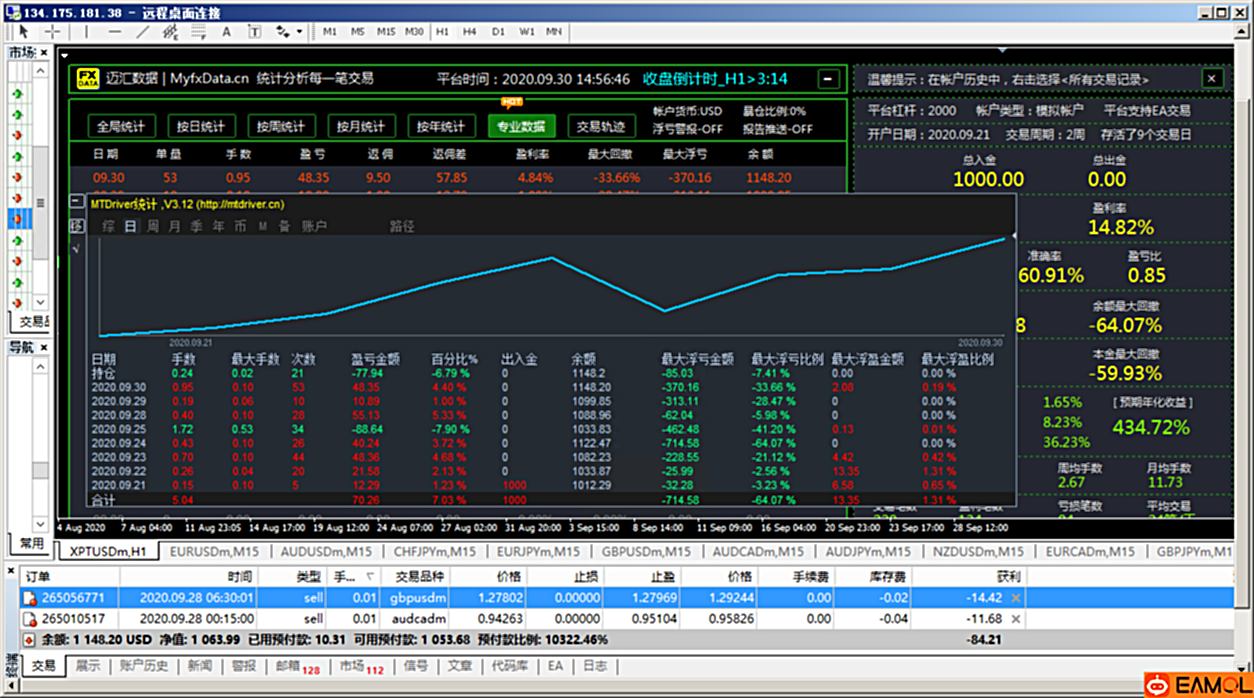Open the 交易轨迹 view
The height and width of the screenshot is (698, 1254).
601,126
